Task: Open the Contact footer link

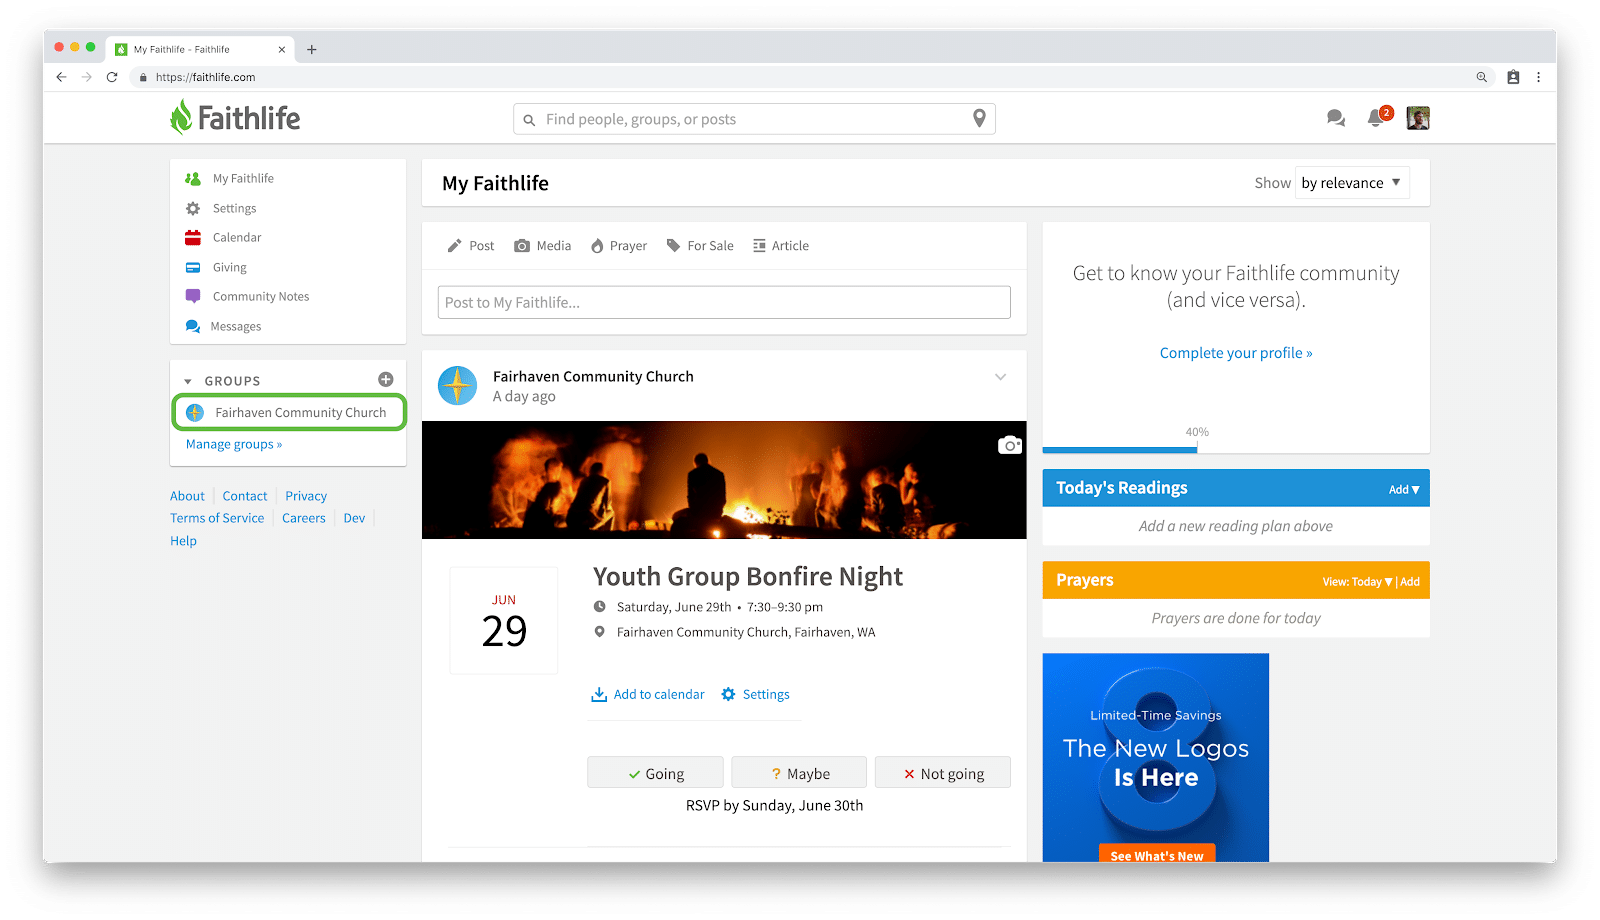Action: click(245, 496)
